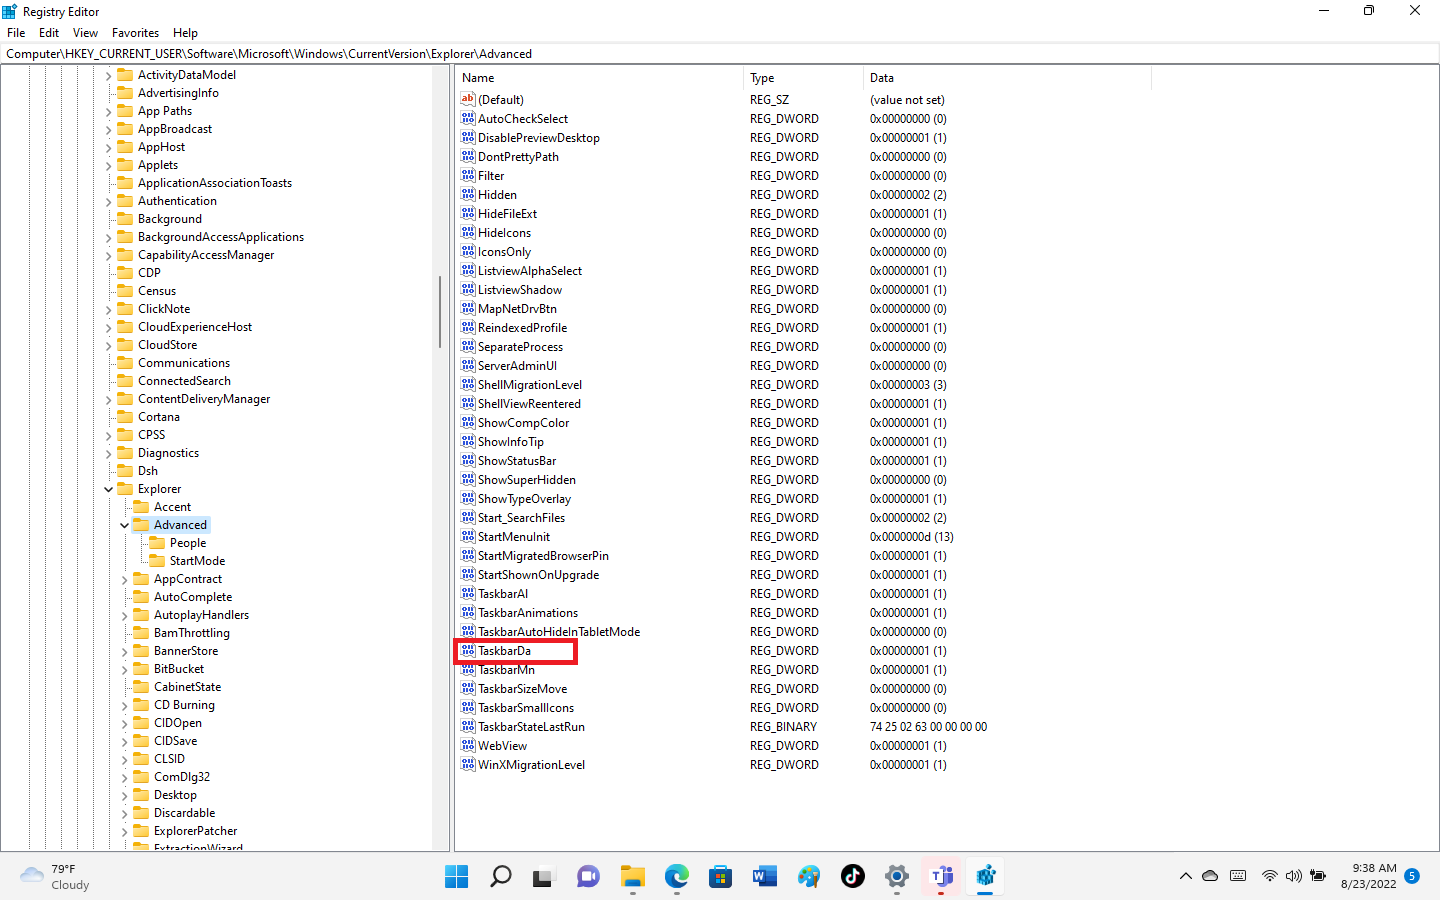The height and width of the screenshot is (900, 1440).
Task: Select the WinXMigrationLevel value
Action: 531,764
